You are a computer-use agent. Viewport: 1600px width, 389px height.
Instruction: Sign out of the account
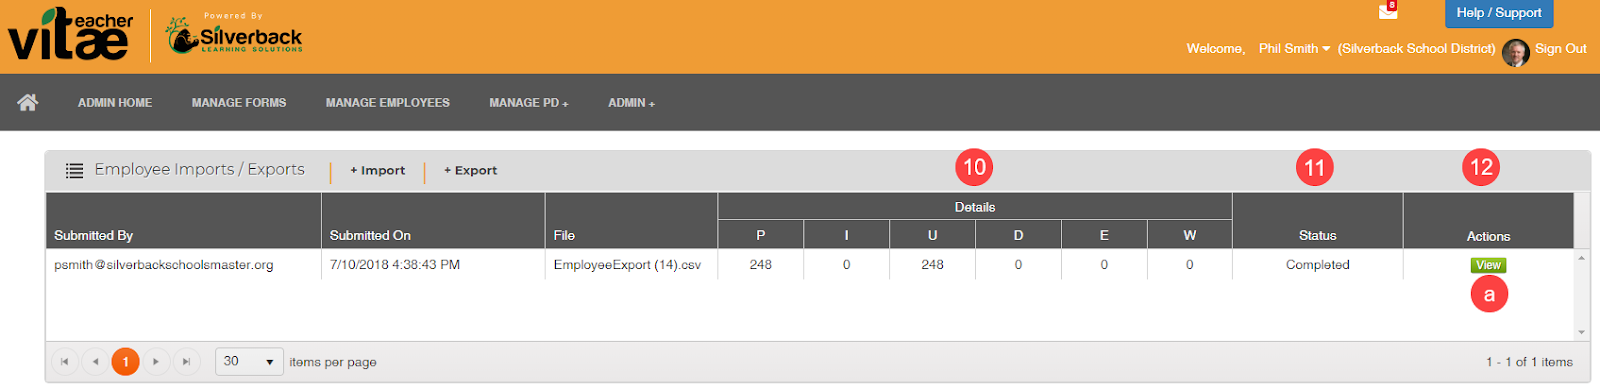pos(1560,48)
